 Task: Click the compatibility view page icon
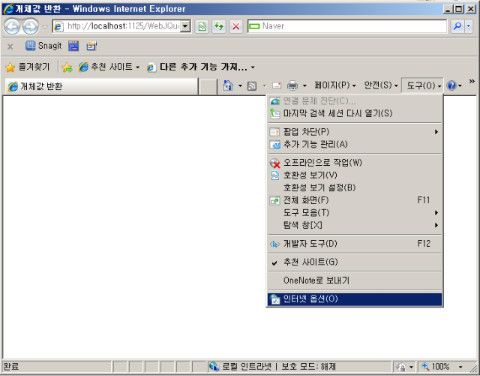[x=202, y=26]
